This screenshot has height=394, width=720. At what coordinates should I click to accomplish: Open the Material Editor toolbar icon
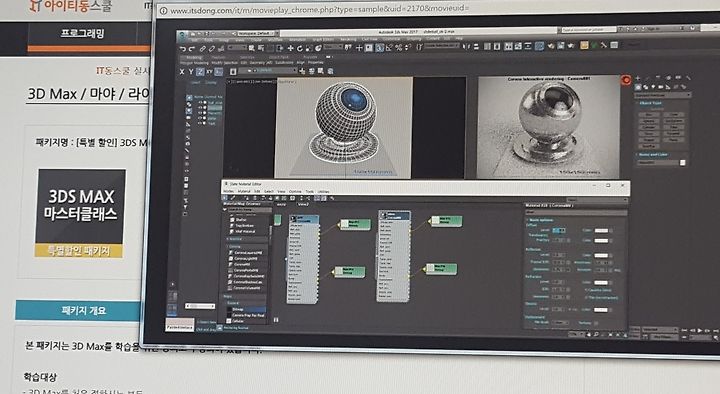click(540, 46)
